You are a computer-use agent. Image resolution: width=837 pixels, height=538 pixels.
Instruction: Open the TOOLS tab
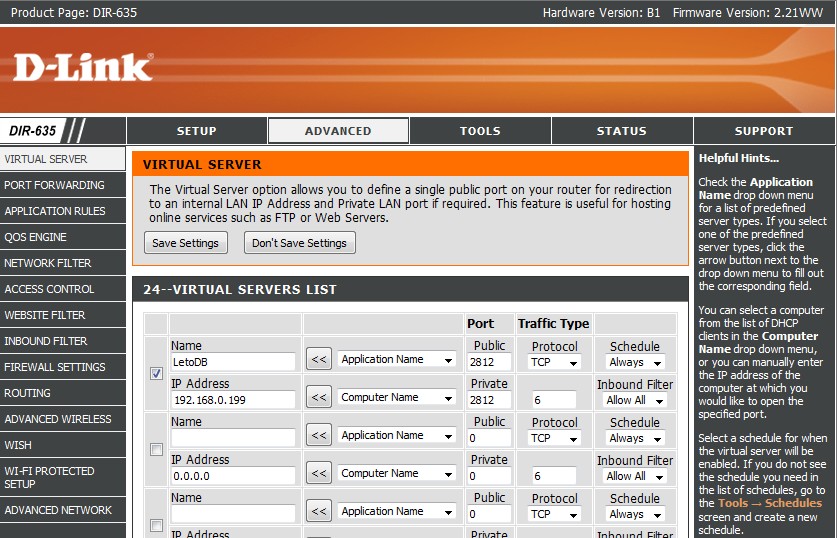480,131
